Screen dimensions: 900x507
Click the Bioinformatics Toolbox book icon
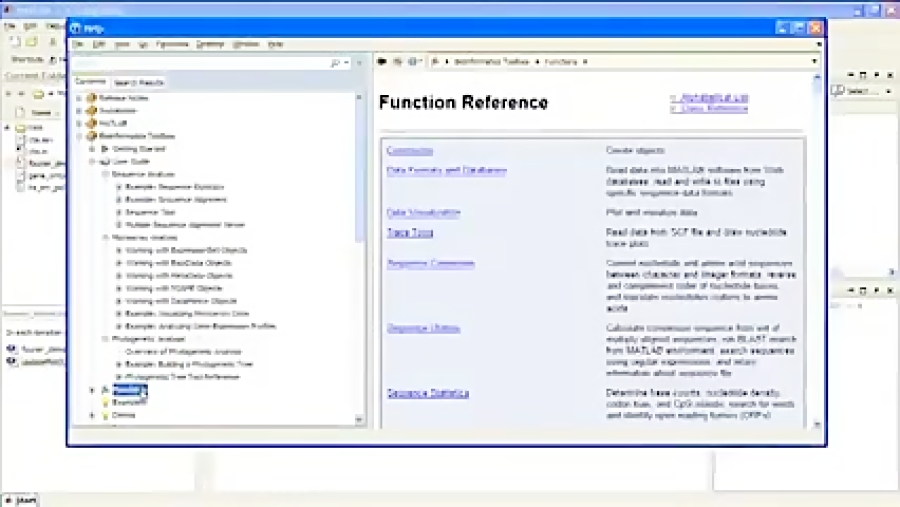click(x=91, y=136)
